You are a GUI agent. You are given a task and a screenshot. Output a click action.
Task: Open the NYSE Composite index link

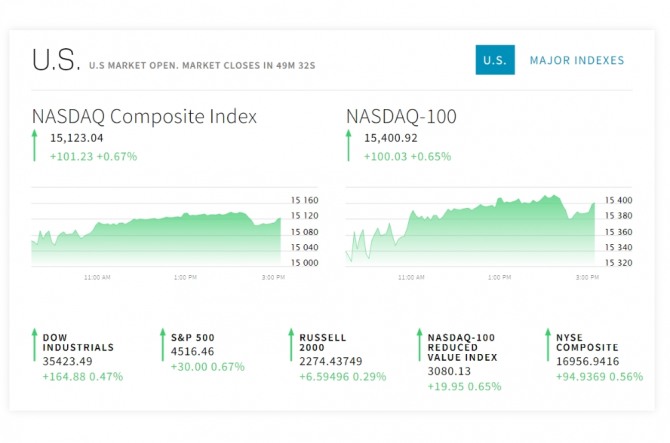[x=588, y=342]
